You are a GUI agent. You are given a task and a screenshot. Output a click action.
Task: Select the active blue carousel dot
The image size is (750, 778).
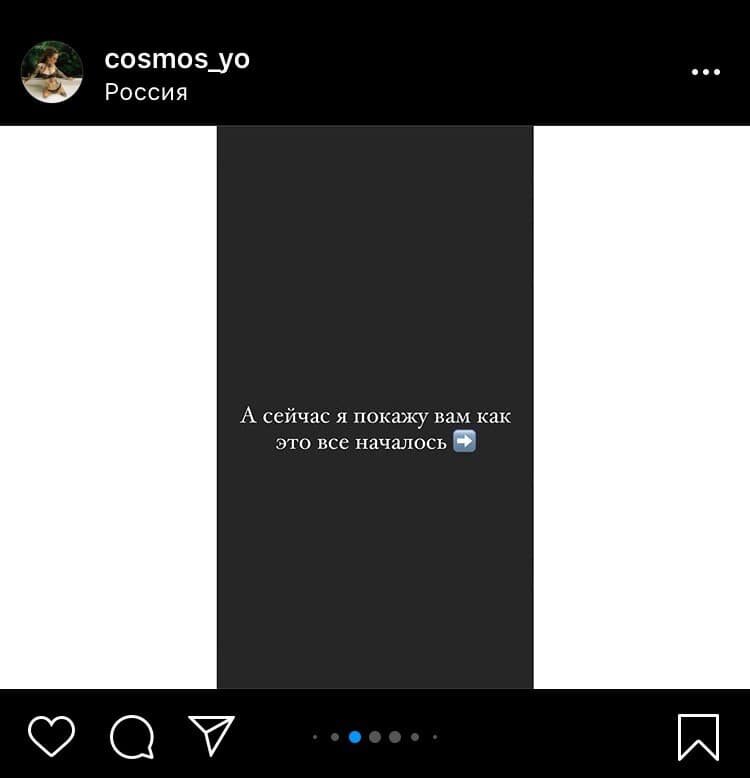click(x=355, y=737)
